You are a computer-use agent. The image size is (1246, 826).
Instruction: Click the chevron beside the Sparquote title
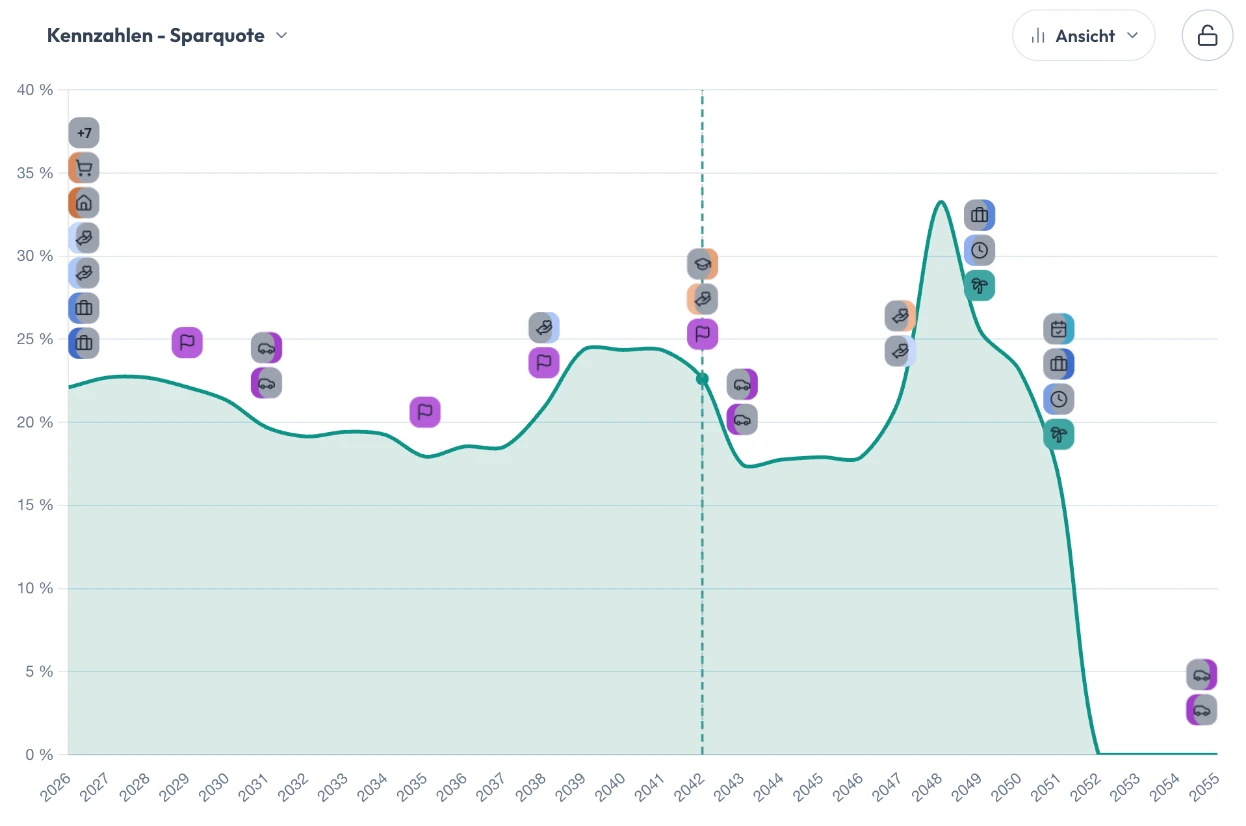(282, 35)
